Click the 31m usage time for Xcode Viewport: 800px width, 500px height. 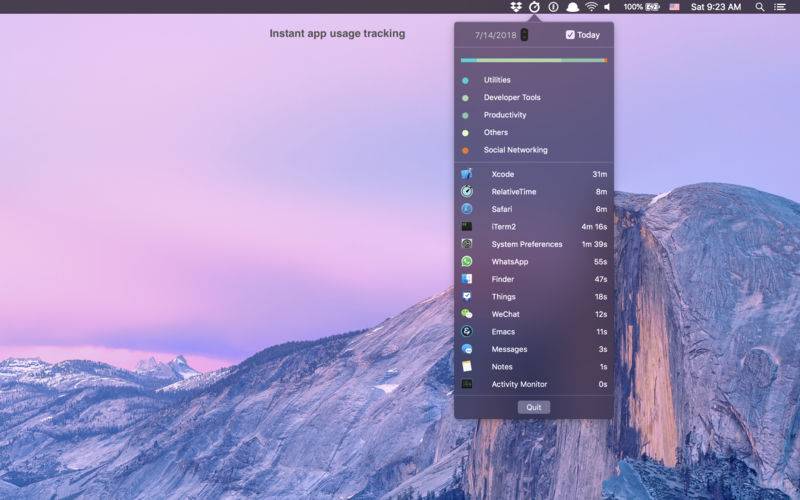pyautogui.click(x=599, y=174)
